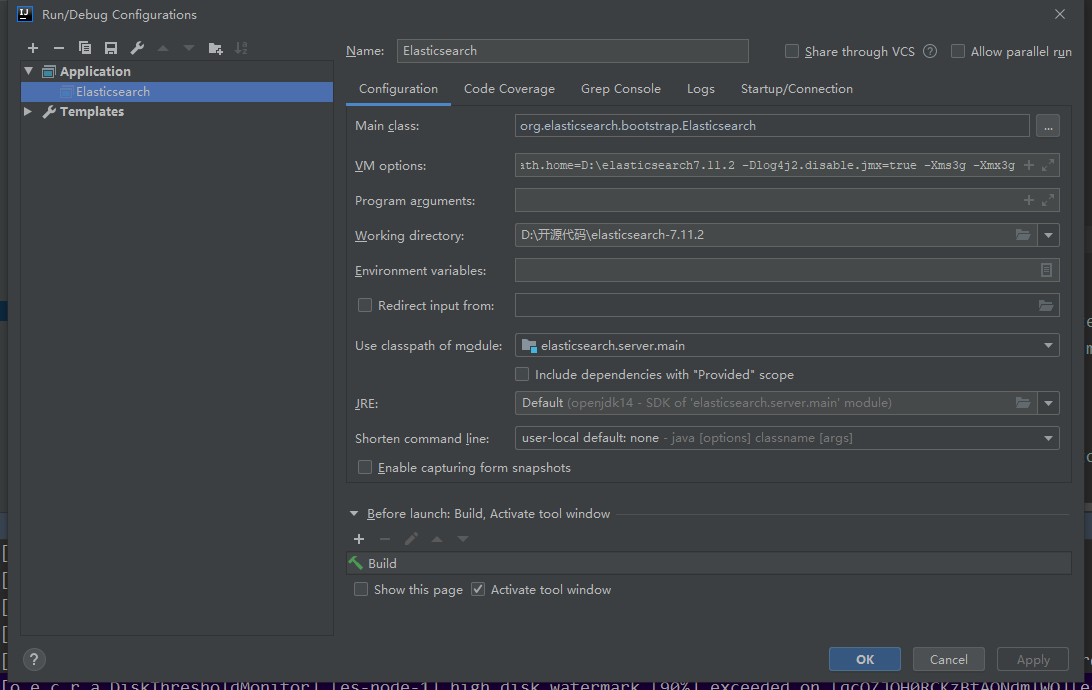Viewport: 1092px width, 690px height.
Task: Copy the selected configuration
Action: [x=85, y=48]
